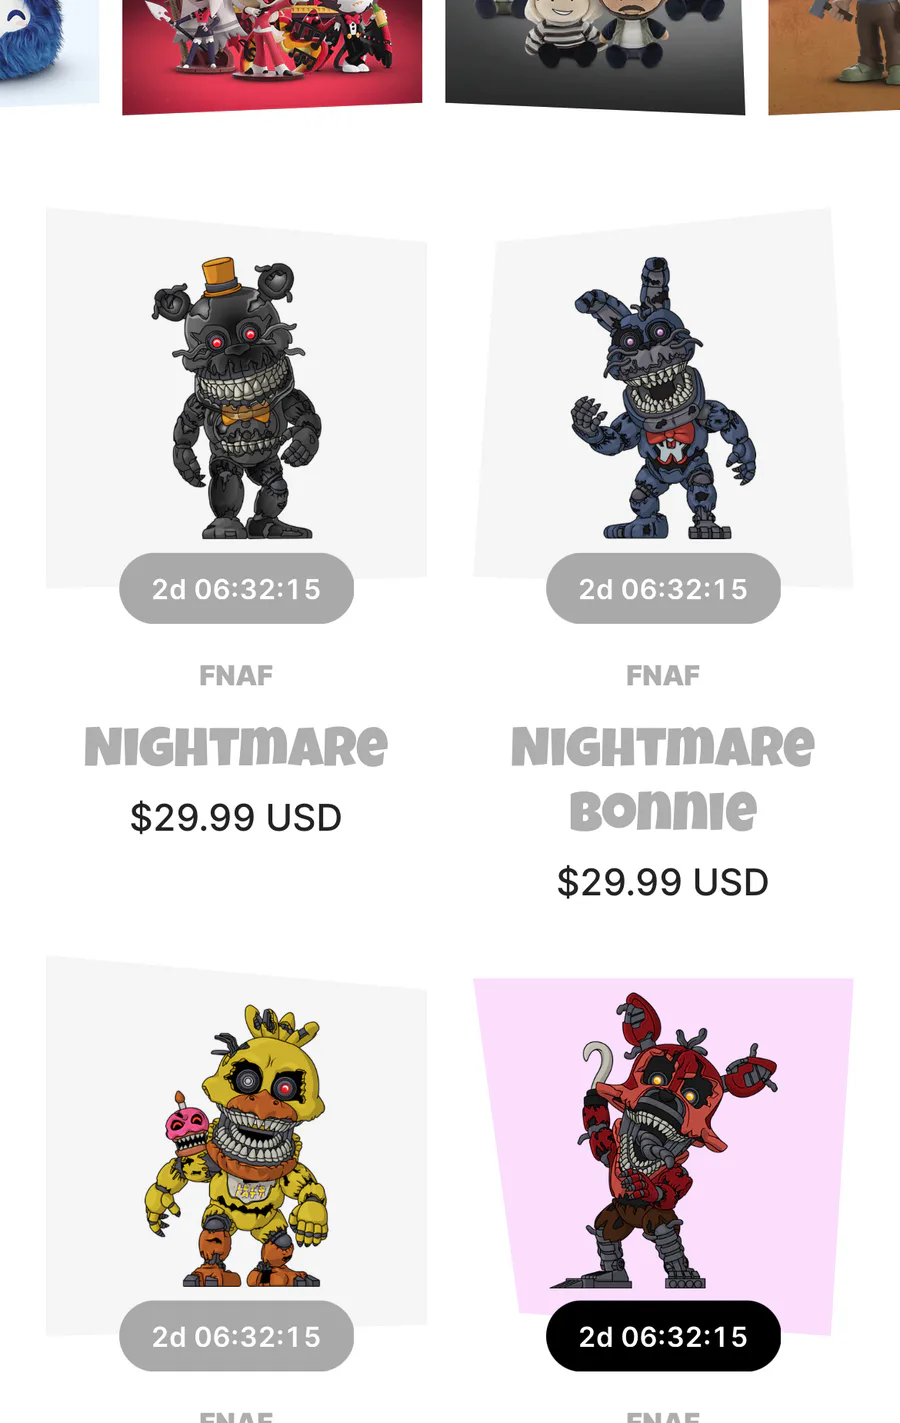Click the black countdown timer under Foxy
This screenshot has height=1423, width=900.
click(x=663, y=1336)
